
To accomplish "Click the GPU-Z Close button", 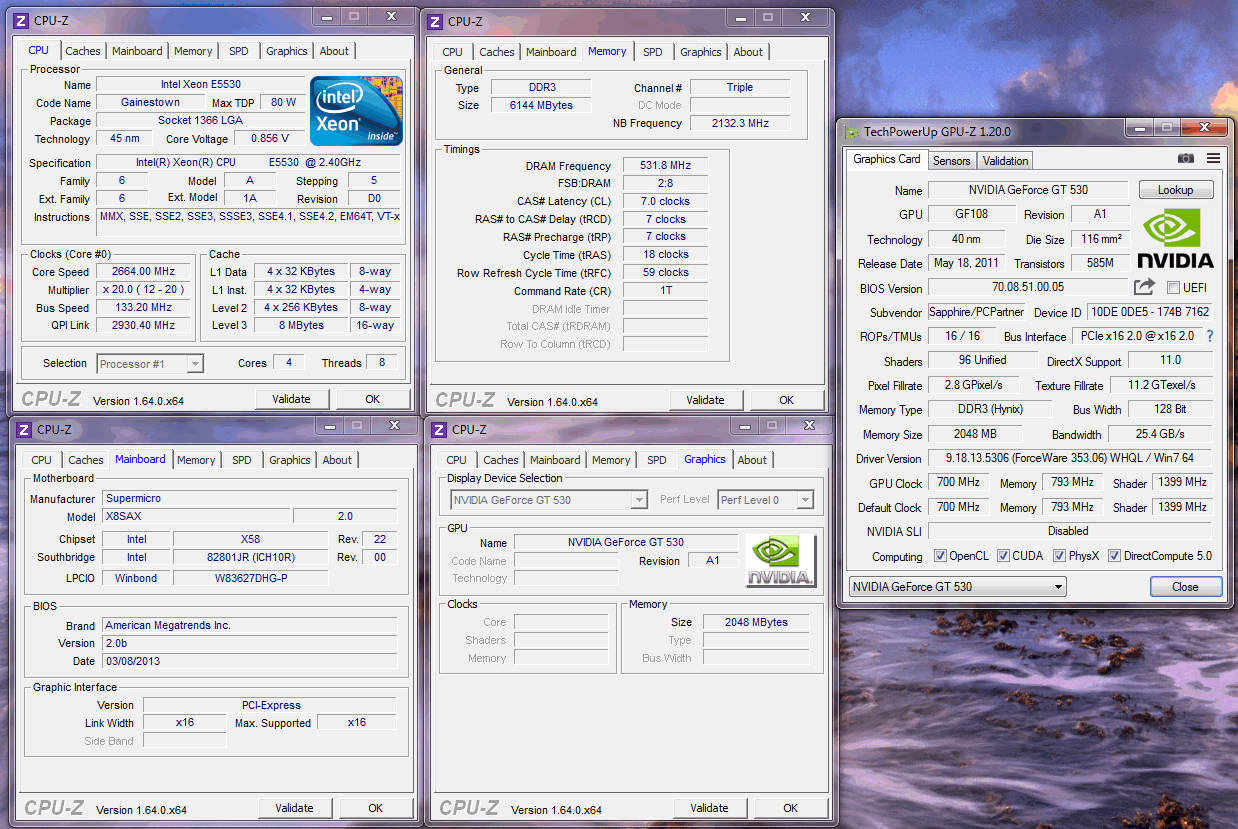I will (1185, 587).
